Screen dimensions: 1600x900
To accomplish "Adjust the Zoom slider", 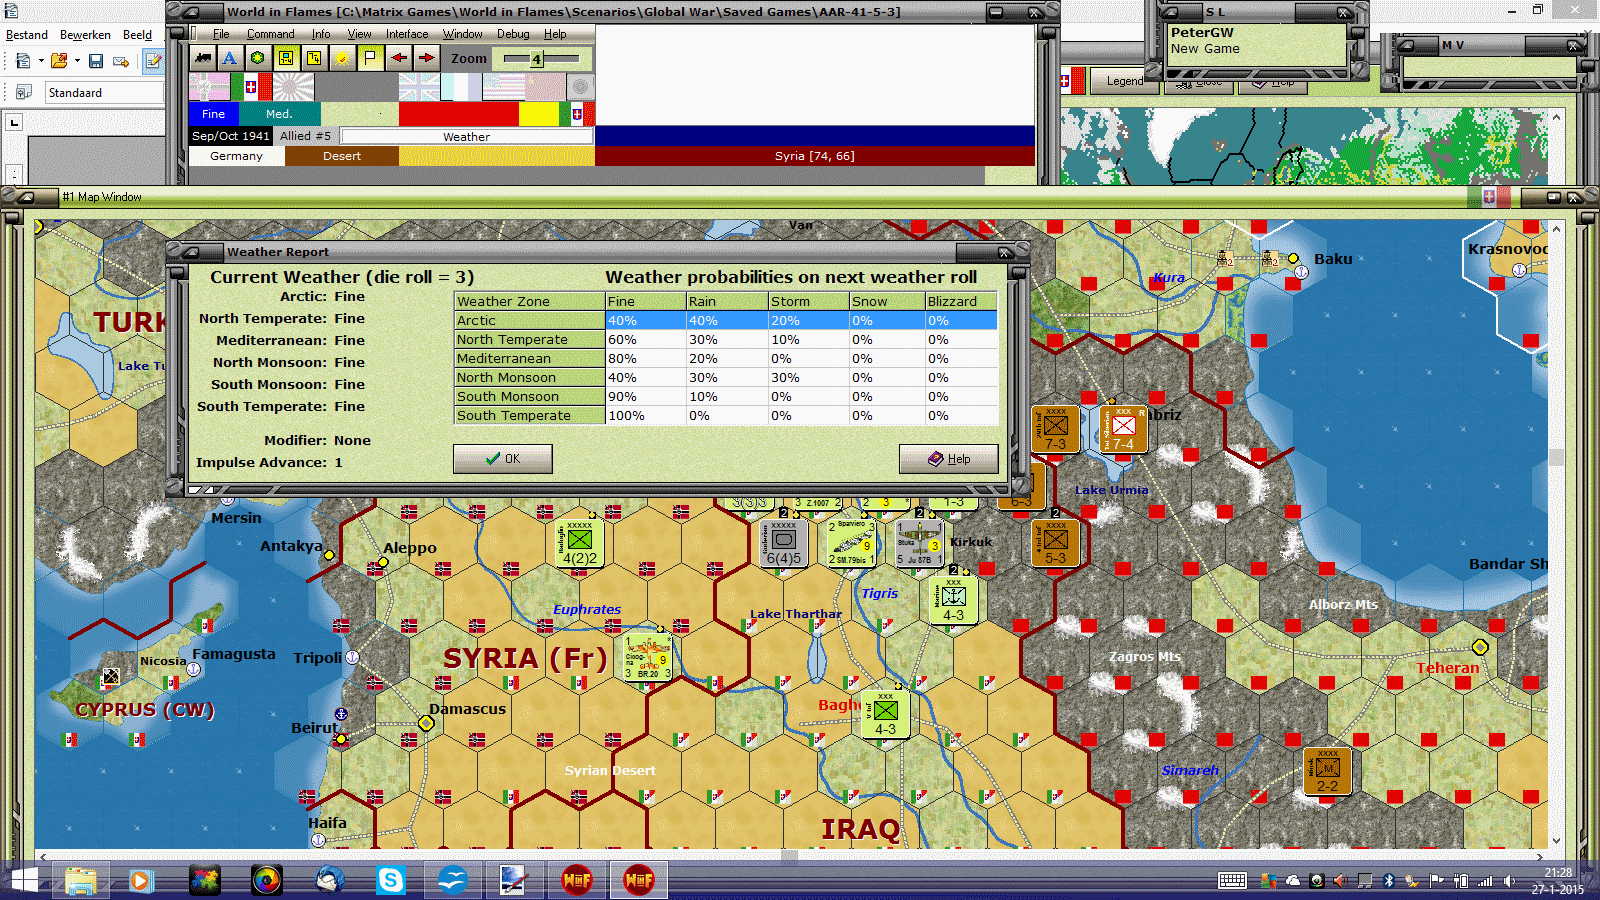I will coord(540,58).
